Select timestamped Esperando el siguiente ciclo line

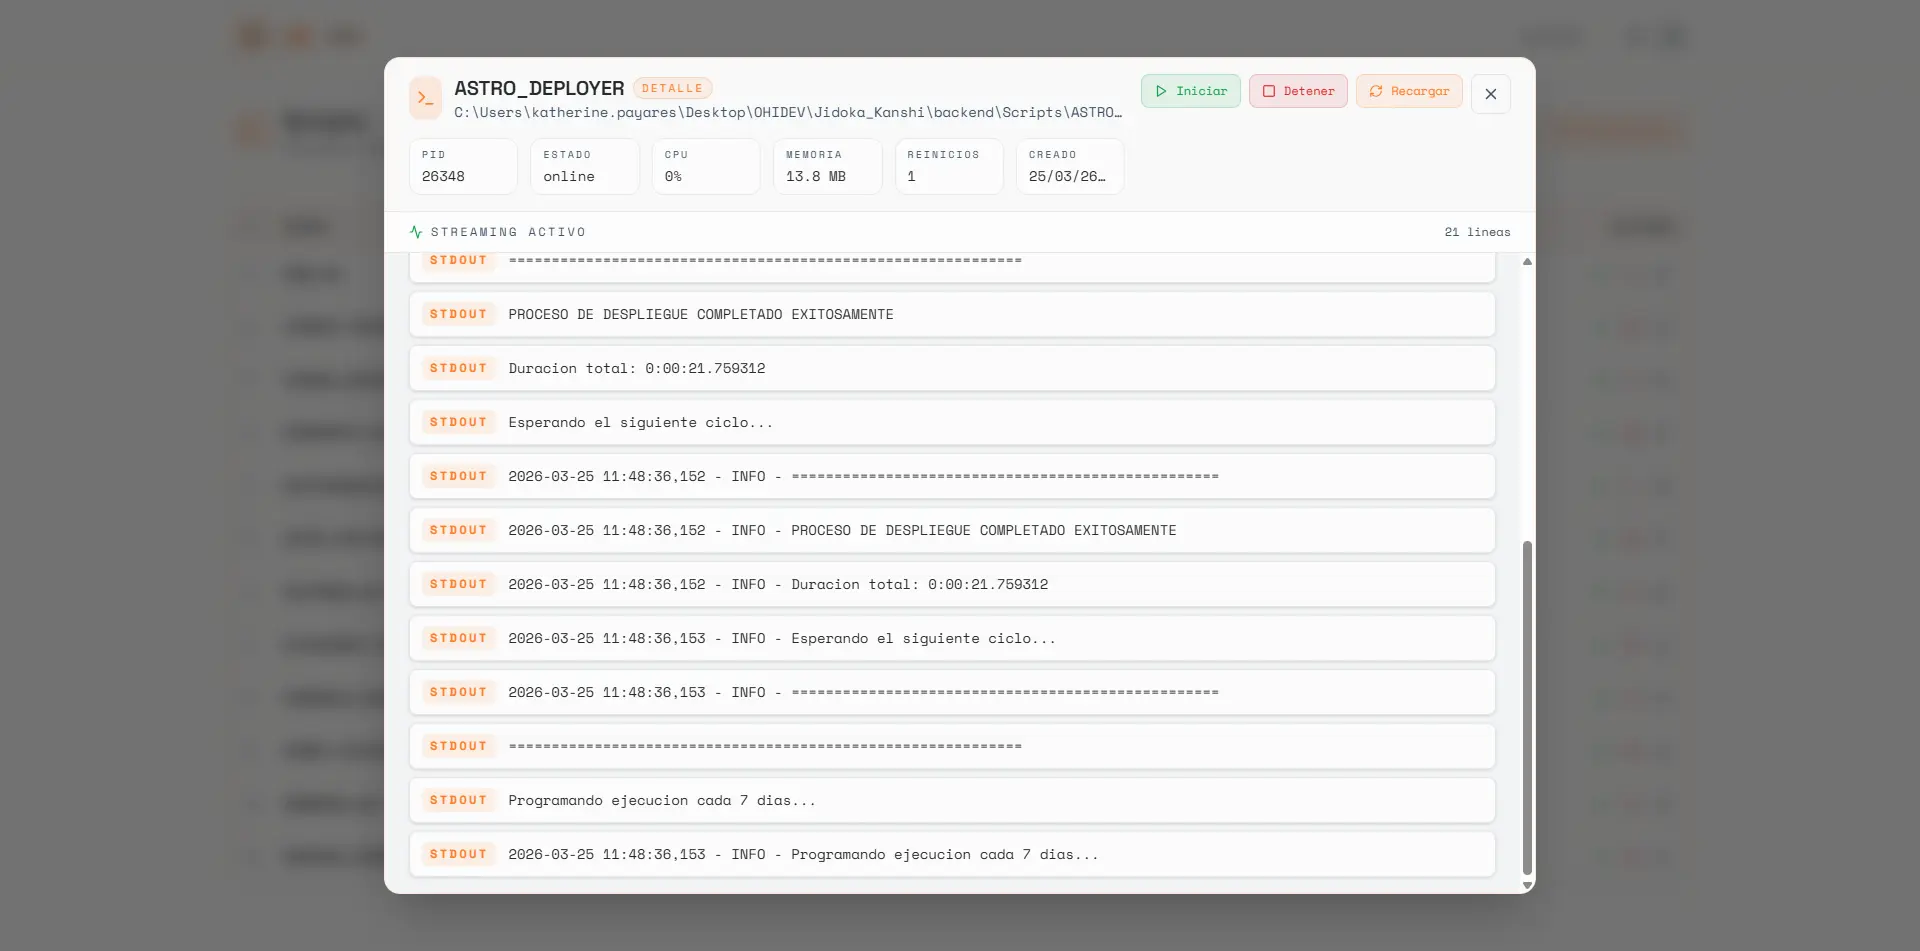pos(952,639)
